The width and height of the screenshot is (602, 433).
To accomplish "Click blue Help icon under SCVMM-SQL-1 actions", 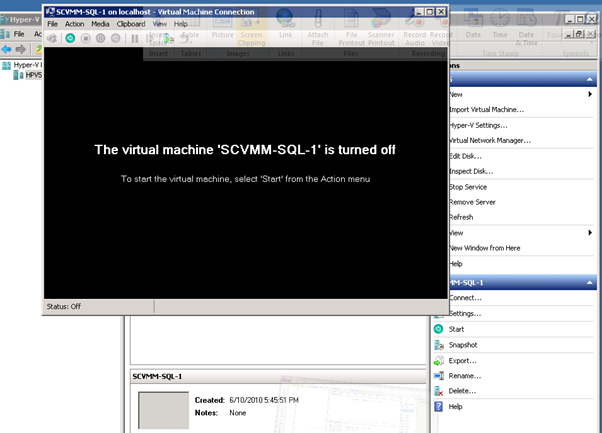I will point(438,406).
